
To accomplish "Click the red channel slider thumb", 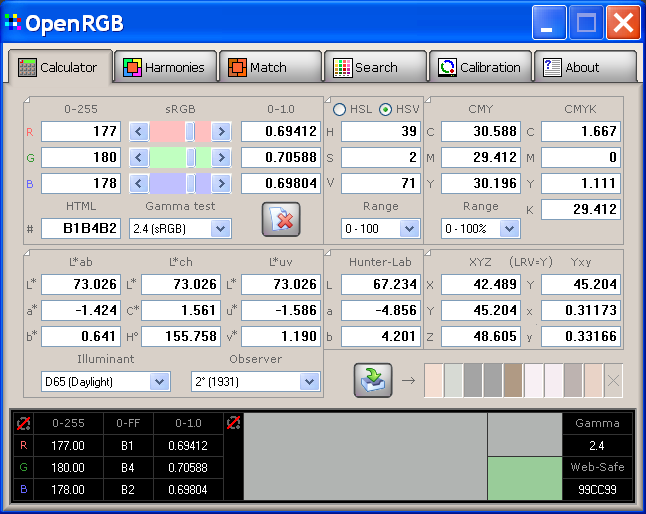I will pyautogui.click(x=190, y=131).
